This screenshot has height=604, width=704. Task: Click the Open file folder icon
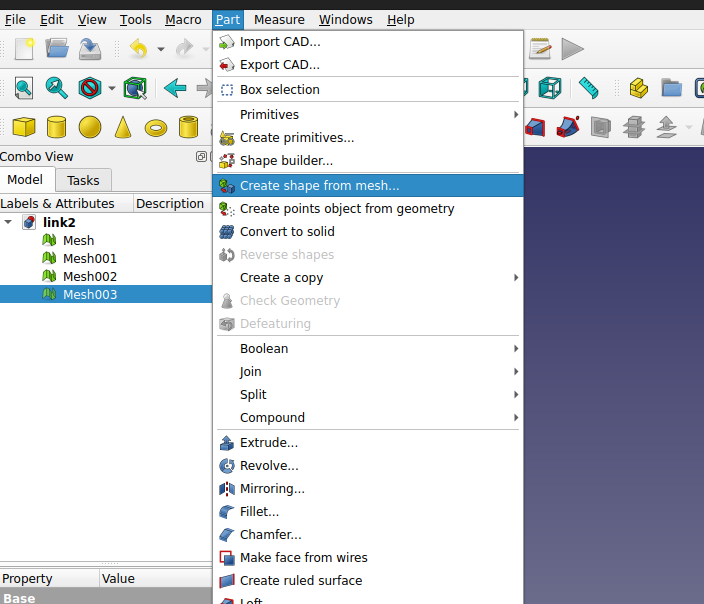57,48
